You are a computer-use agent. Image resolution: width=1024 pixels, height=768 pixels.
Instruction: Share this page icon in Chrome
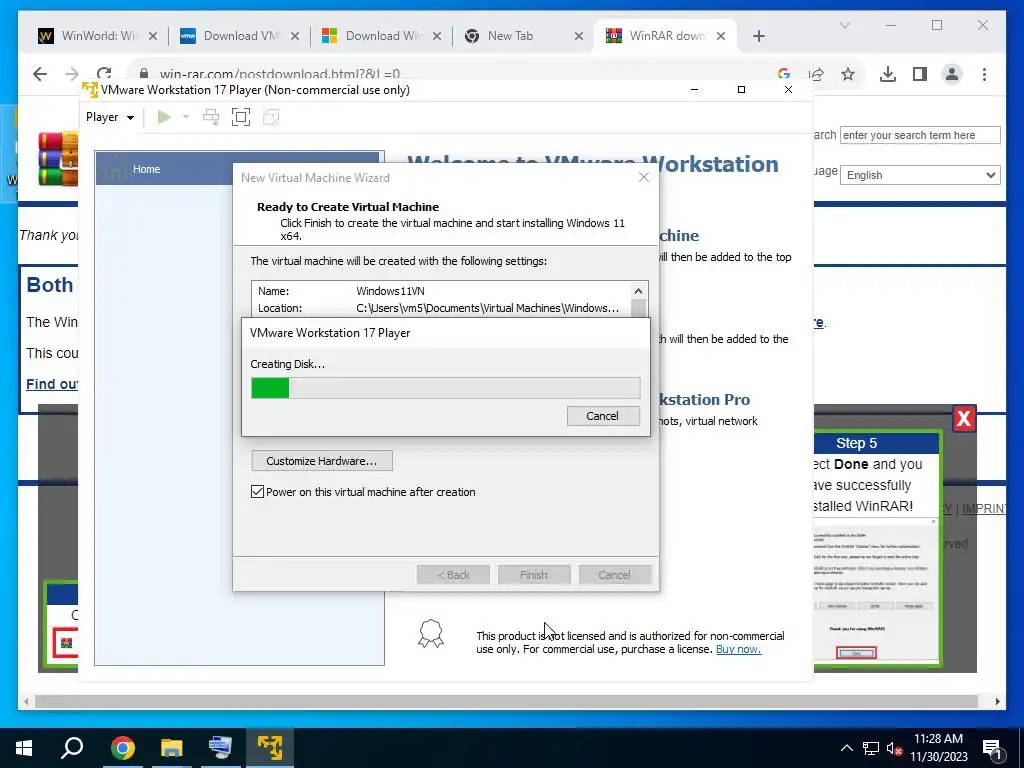(x=816, y=74)
